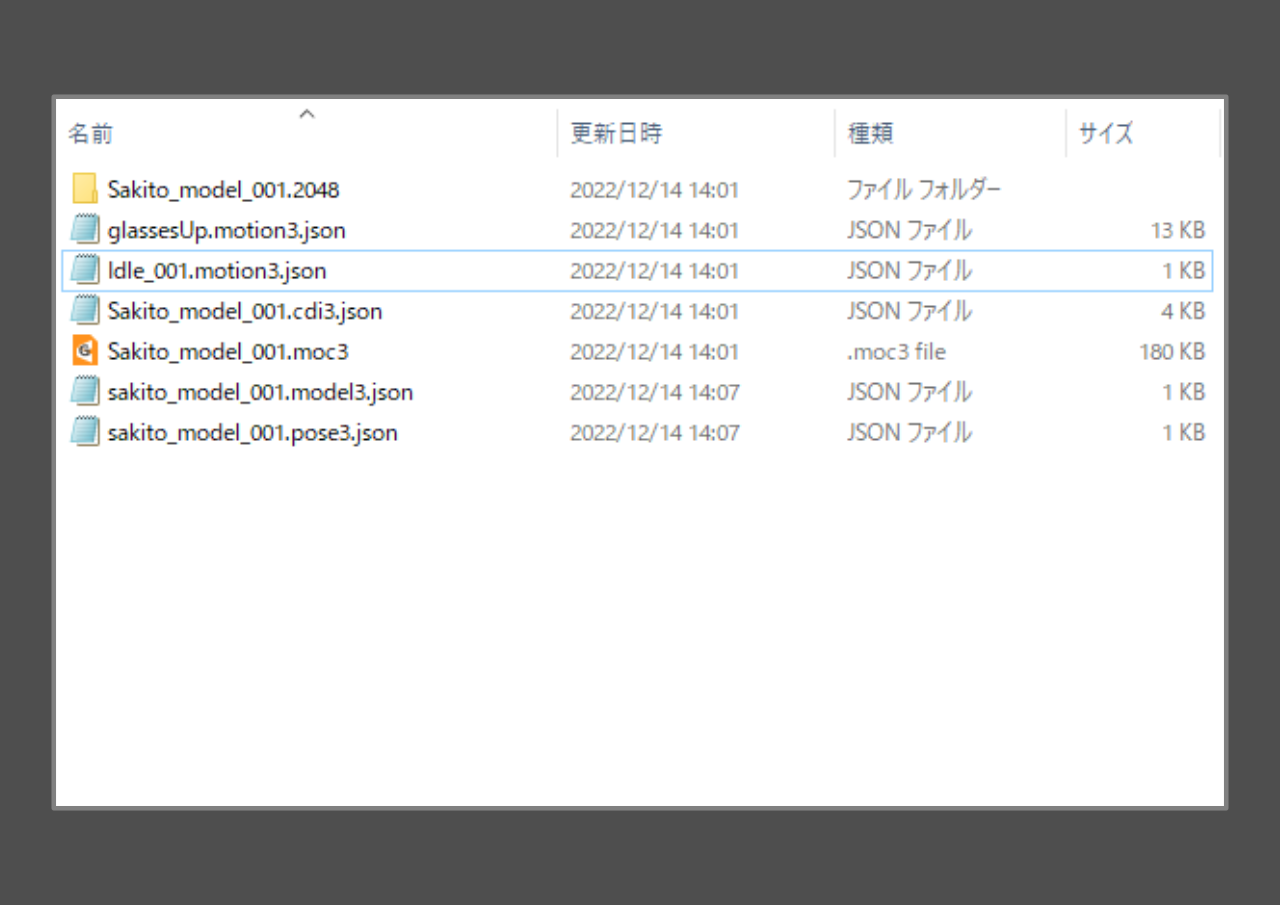This screenshot has width=1280, height=905.
Task: Click the date of Sakito_model_001.2048 folder
Action: click(x=654, y=189)
